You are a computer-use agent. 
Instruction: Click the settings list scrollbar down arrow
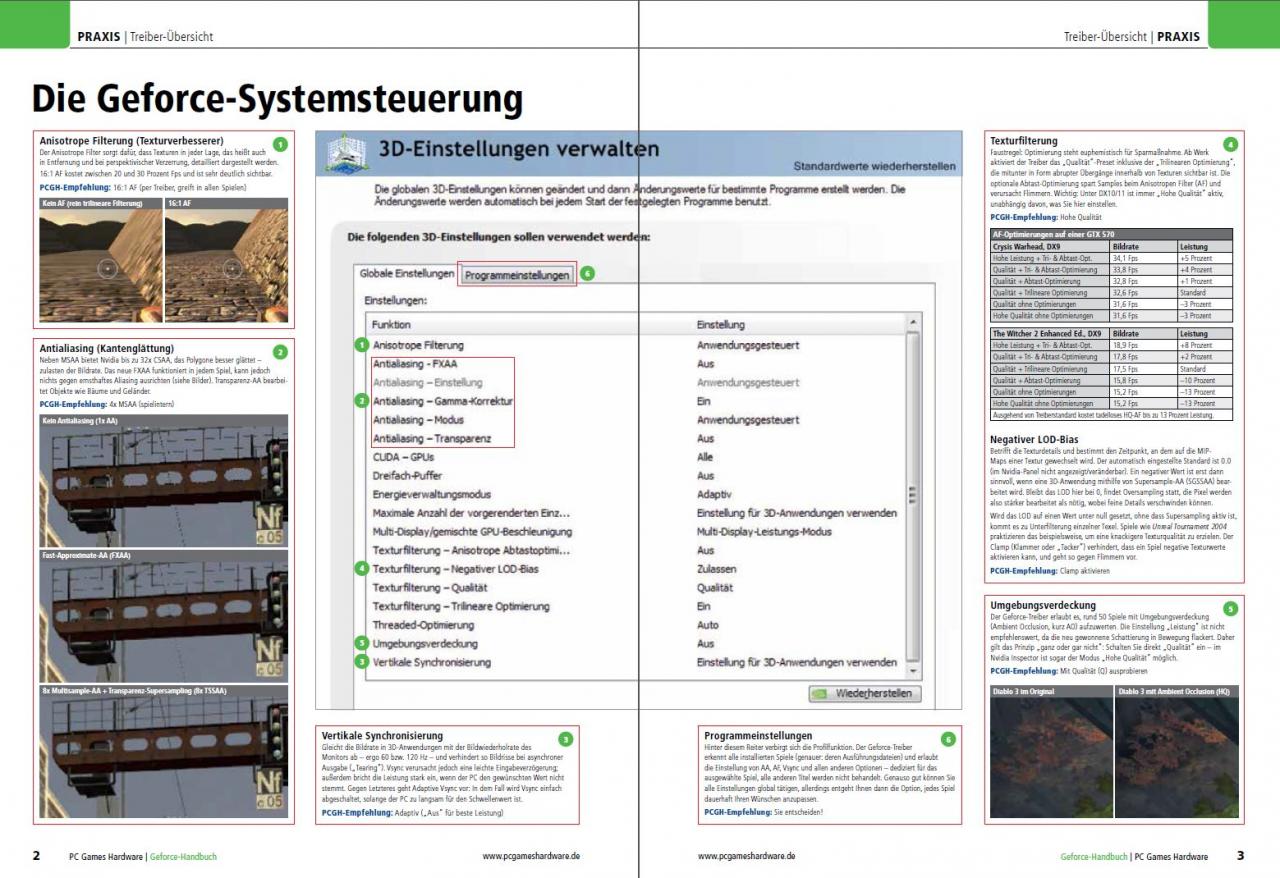pyautogui.click(x=911, y=672)
